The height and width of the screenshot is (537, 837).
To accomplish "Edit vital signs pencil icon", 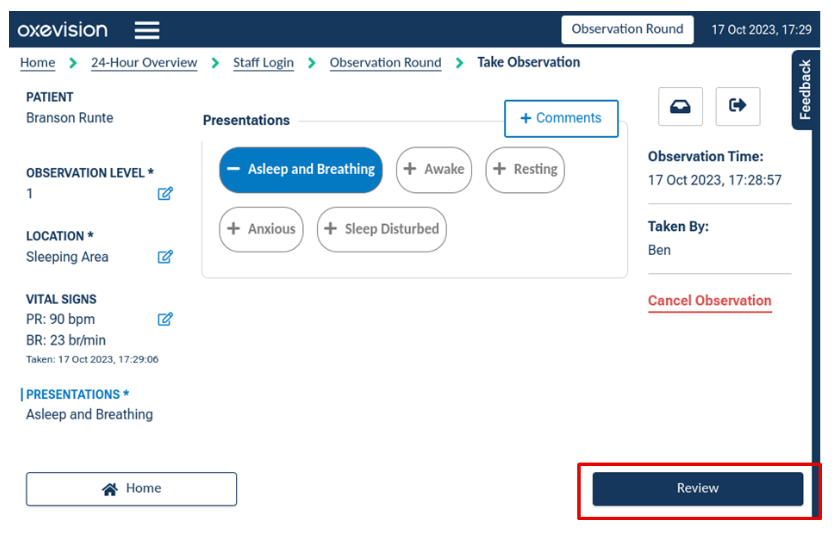I will tap(165, 319).
